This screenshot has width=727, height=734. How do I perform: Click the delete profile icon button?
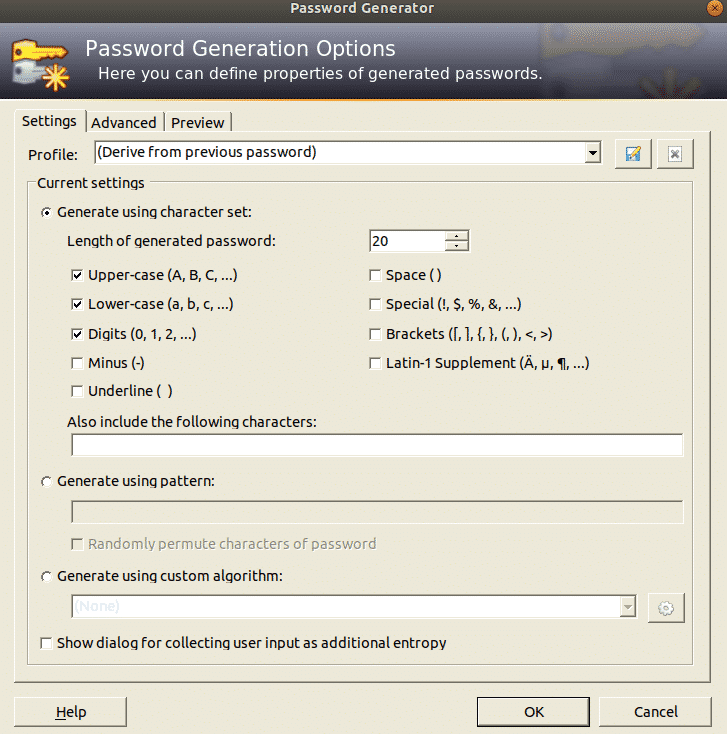(675, 154)
